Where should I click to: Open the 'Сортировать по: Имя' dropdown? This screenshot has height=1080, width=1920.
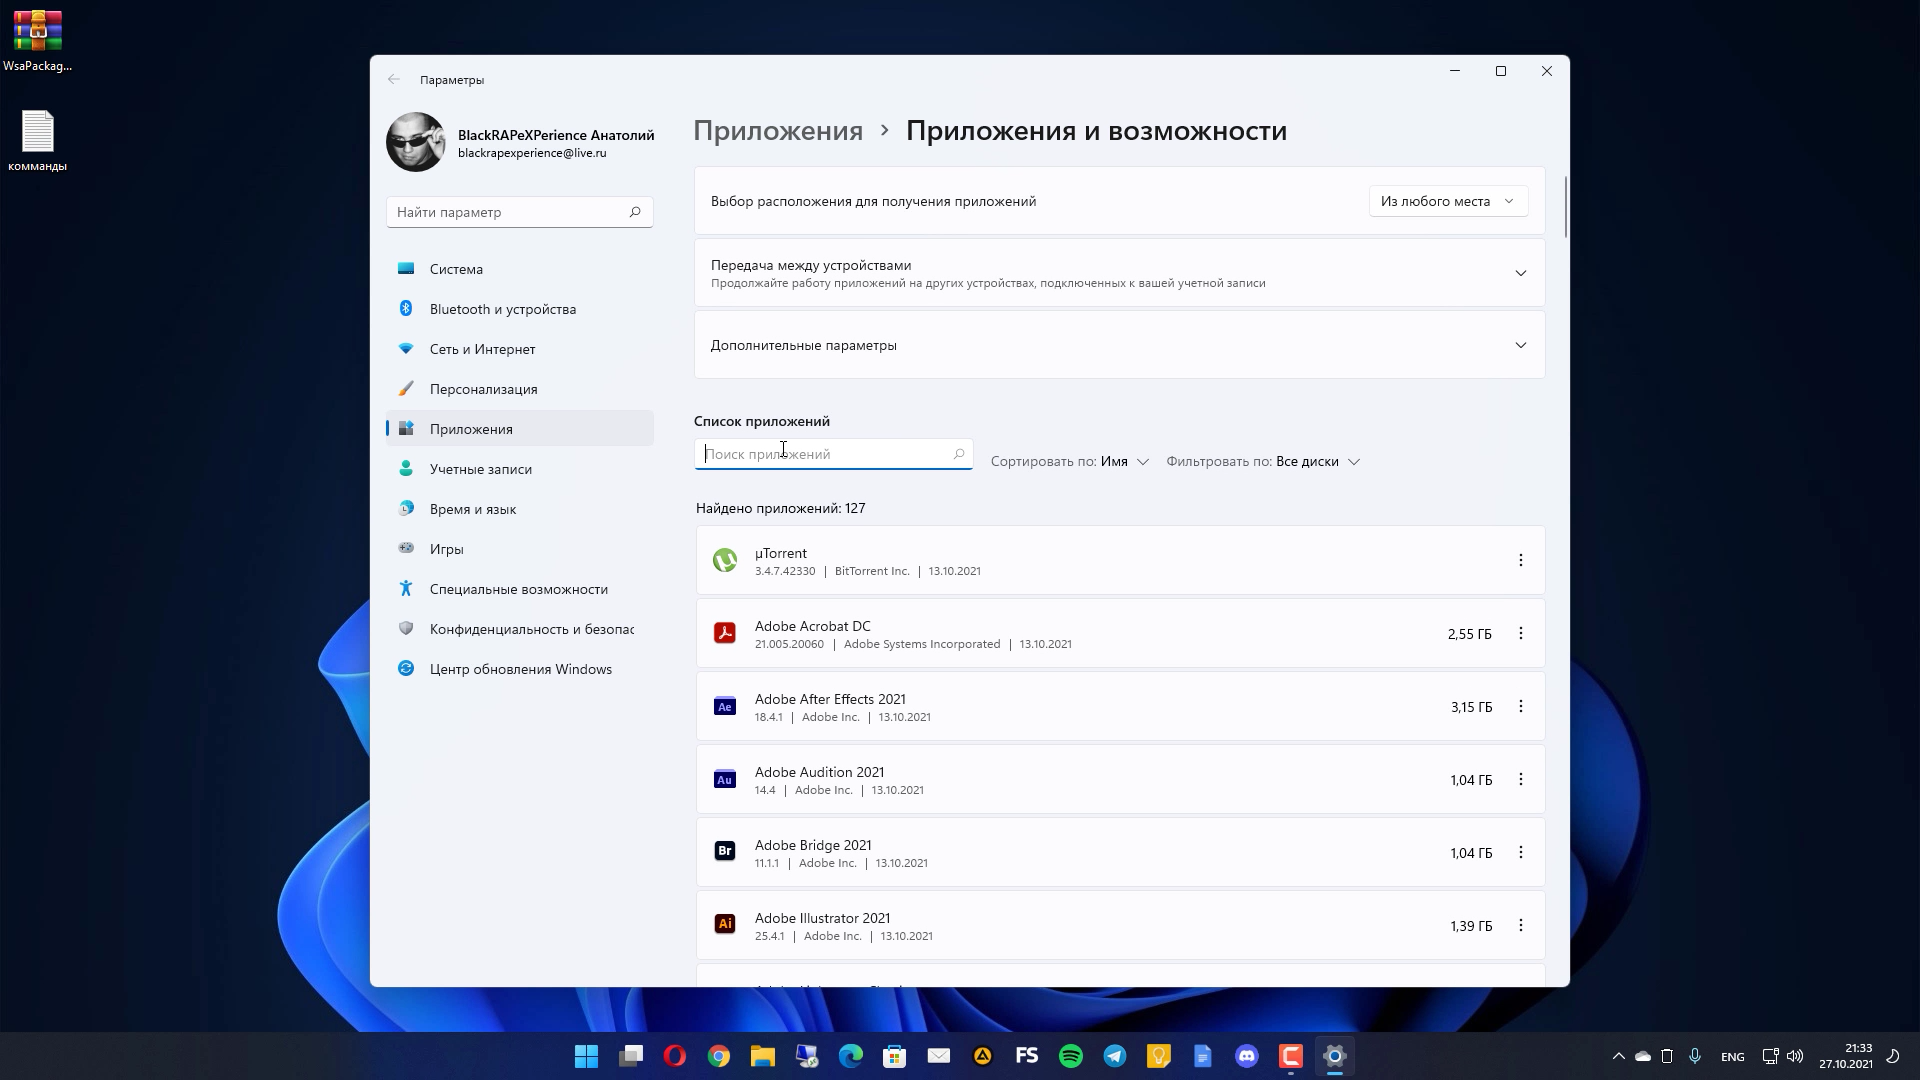click(x=1069, y=461)
